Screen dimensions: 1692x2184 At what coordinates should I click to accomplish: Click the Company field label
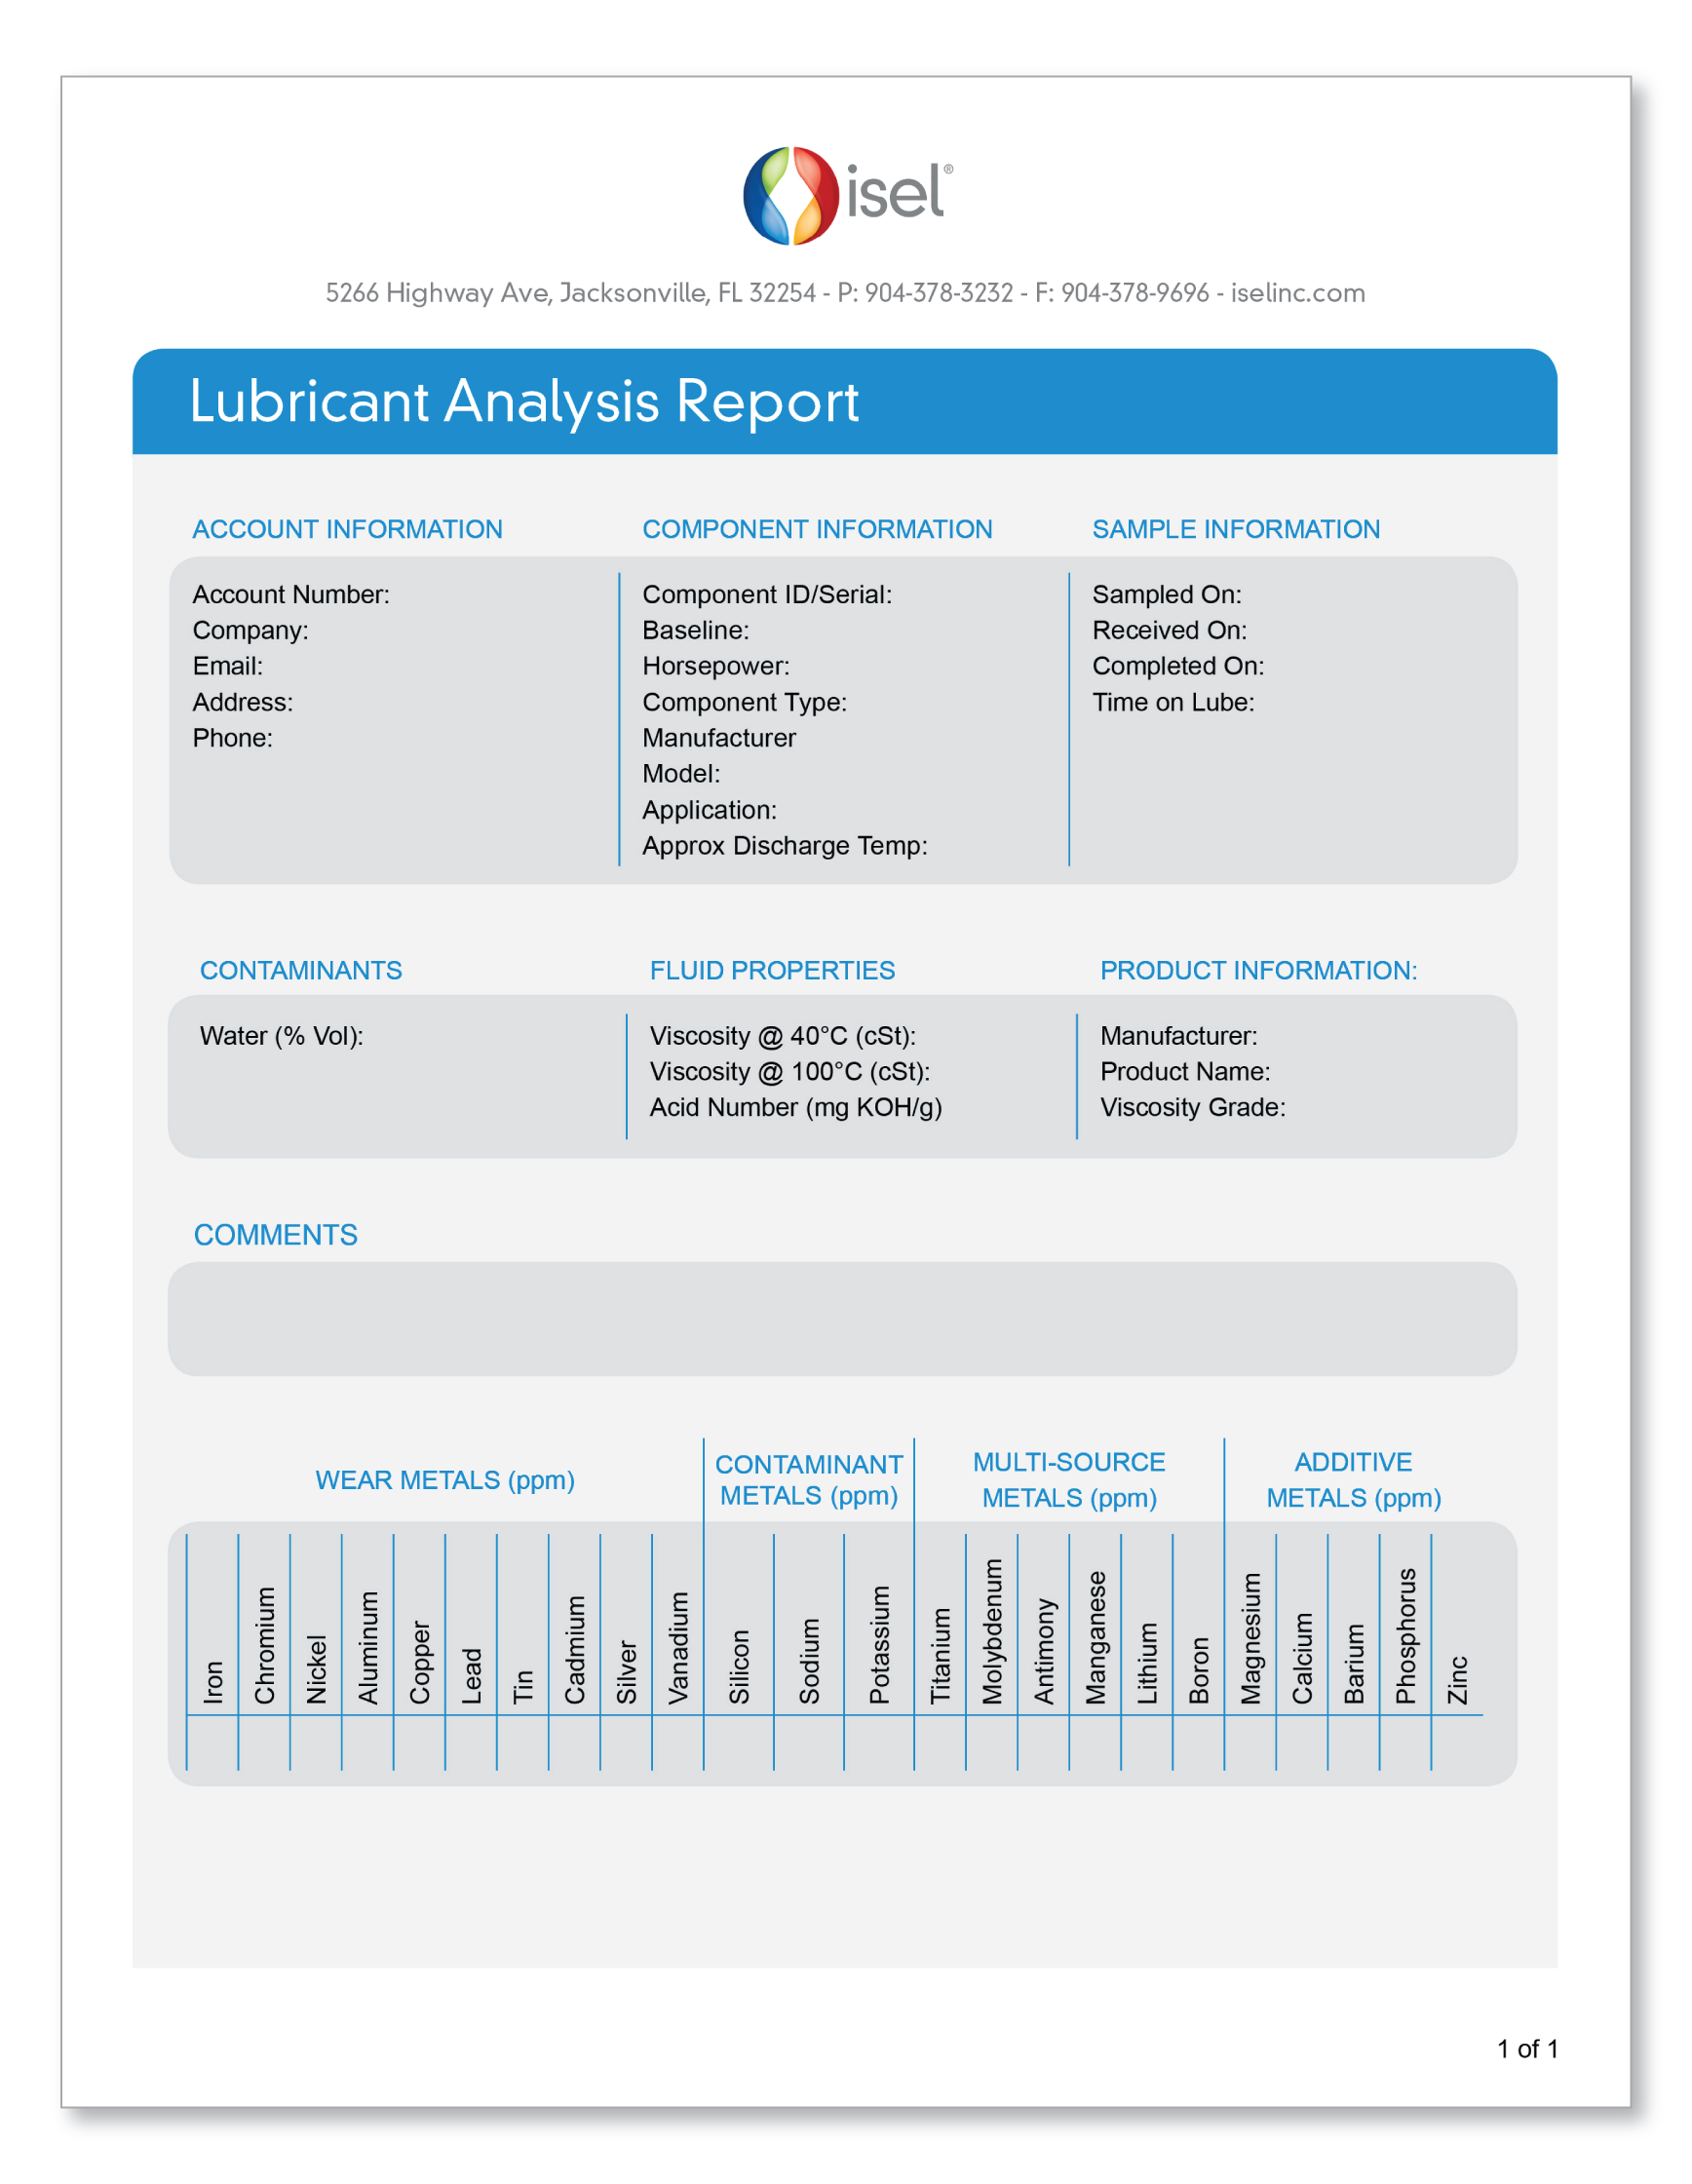click(250, 631)
